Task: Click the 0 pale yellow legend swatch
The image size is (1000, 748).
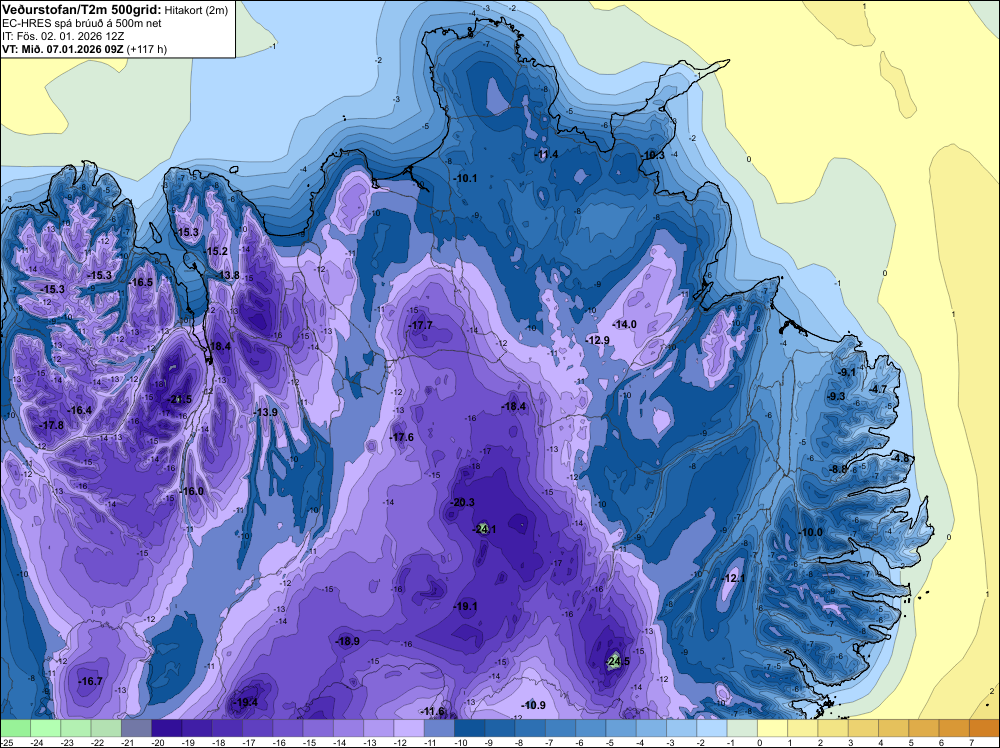Action: pos(772,728)
